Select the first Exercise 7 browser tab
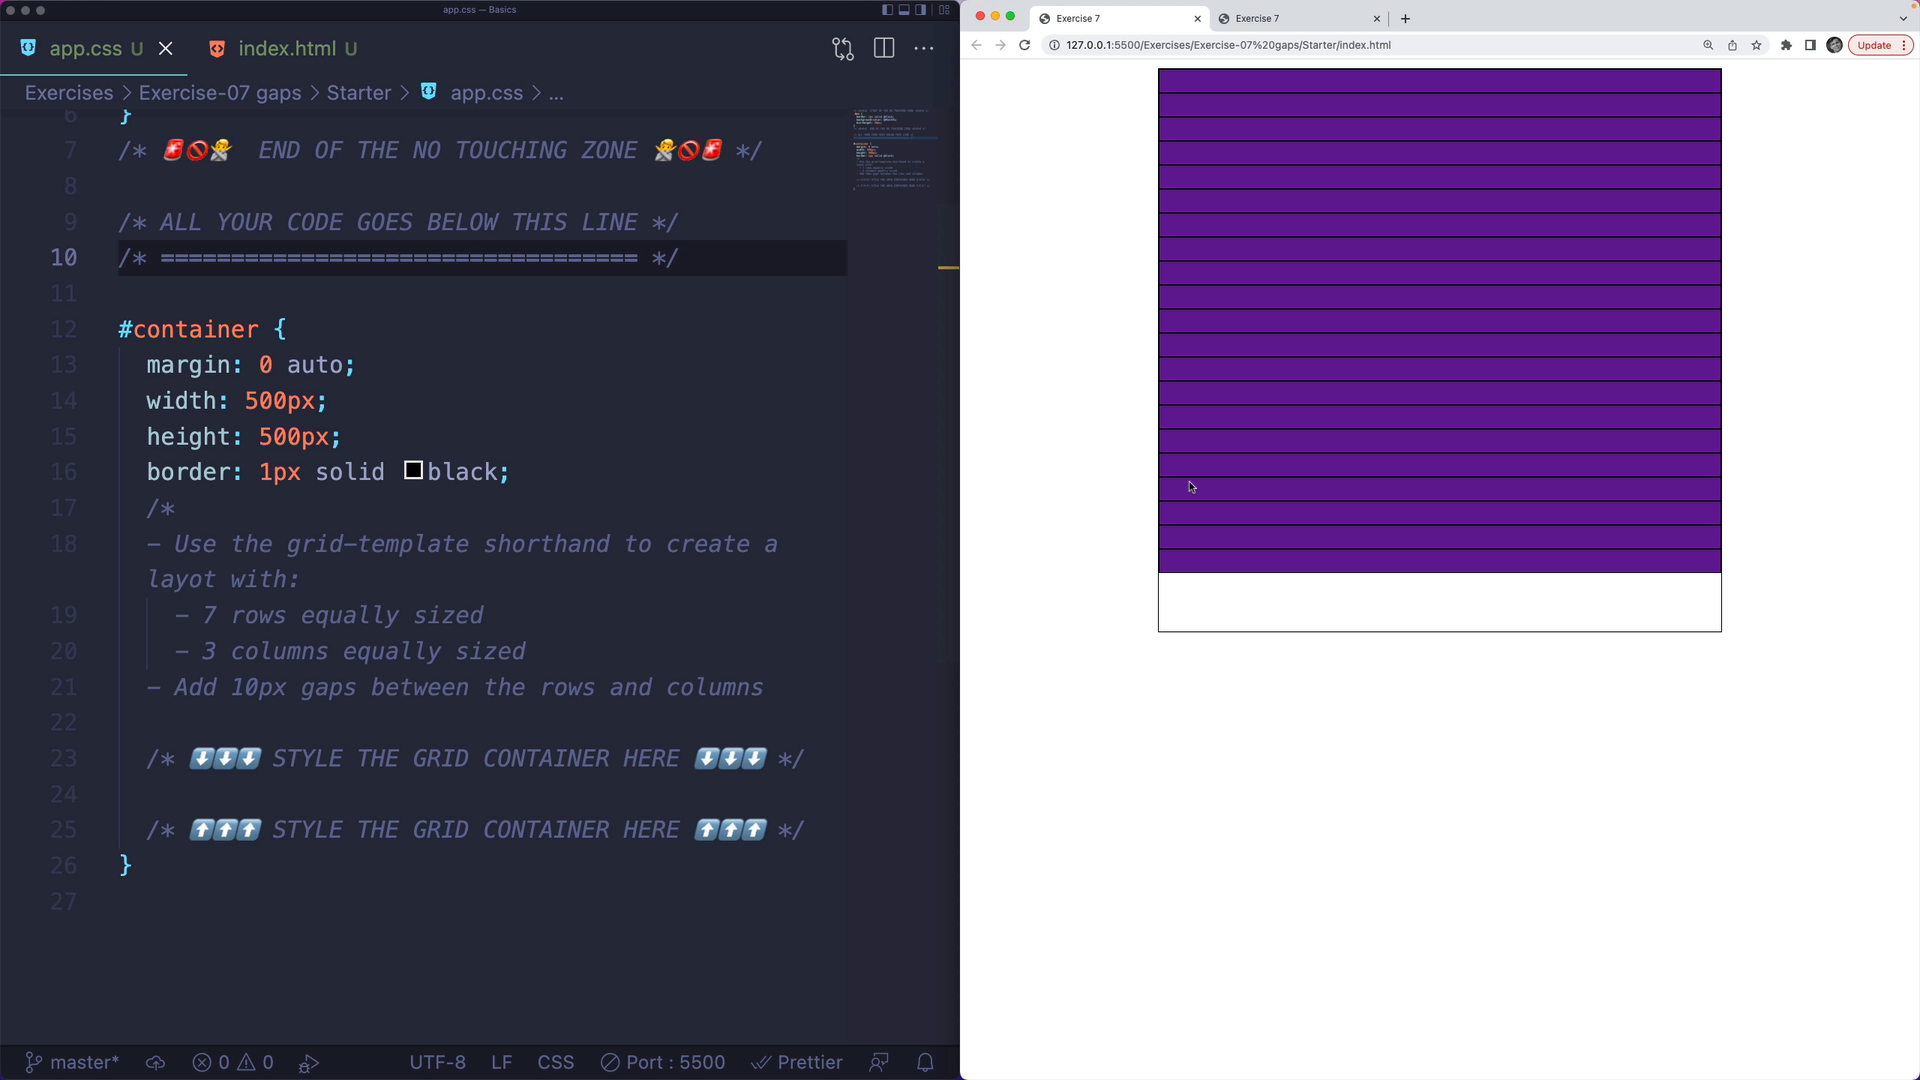The height and width of the screenshot is (1080, 1920). click(1118, 18)
